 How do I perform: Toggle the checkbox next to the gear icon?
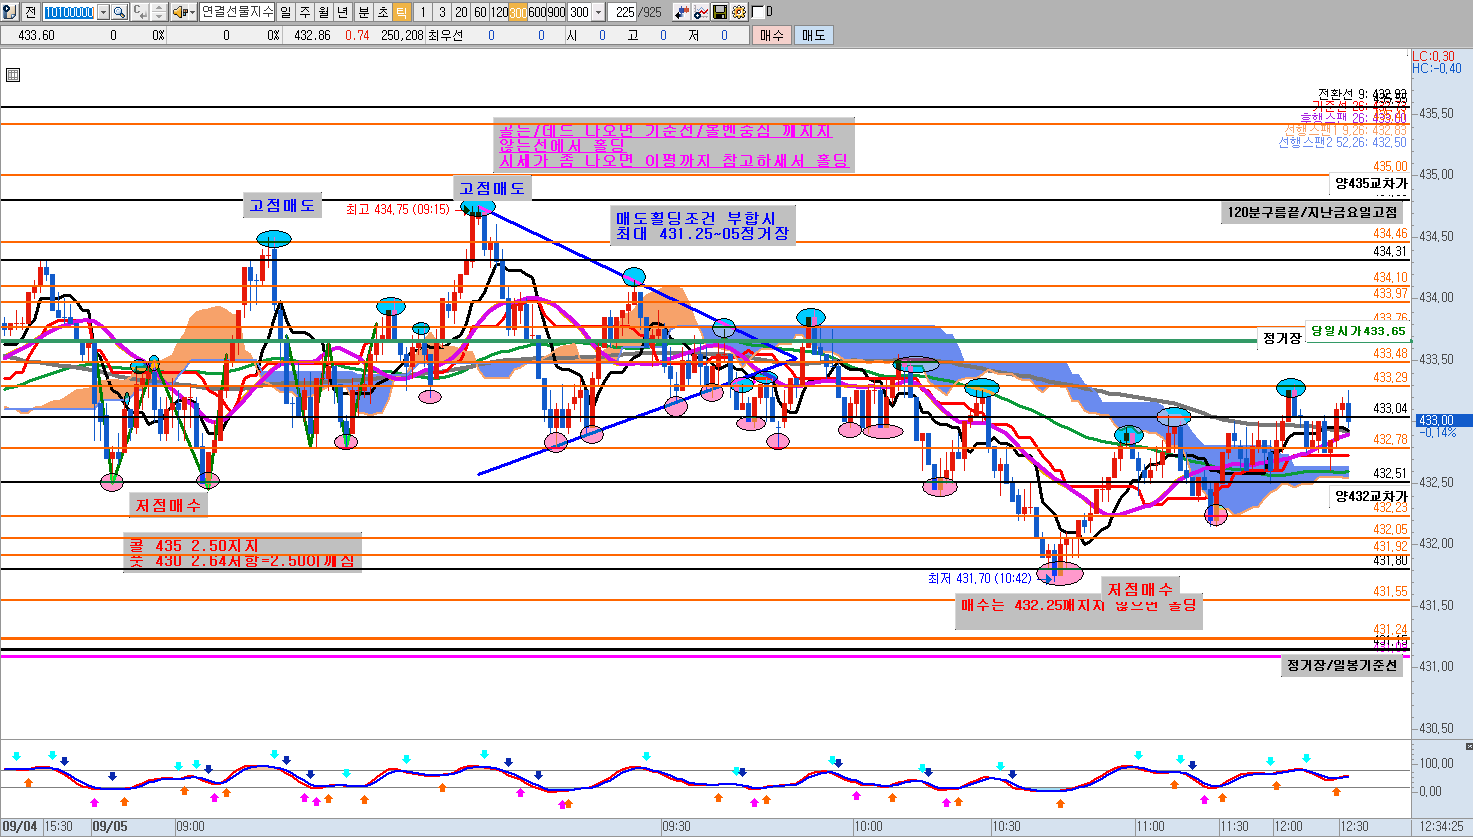click(x=757, y=12)
